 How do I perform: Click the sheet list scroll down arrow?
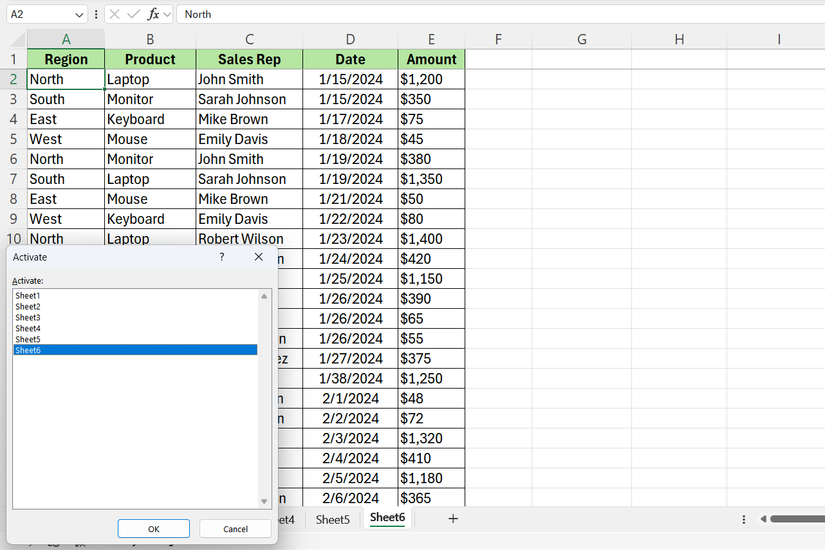pyautogui.click(x=264, y=502)
